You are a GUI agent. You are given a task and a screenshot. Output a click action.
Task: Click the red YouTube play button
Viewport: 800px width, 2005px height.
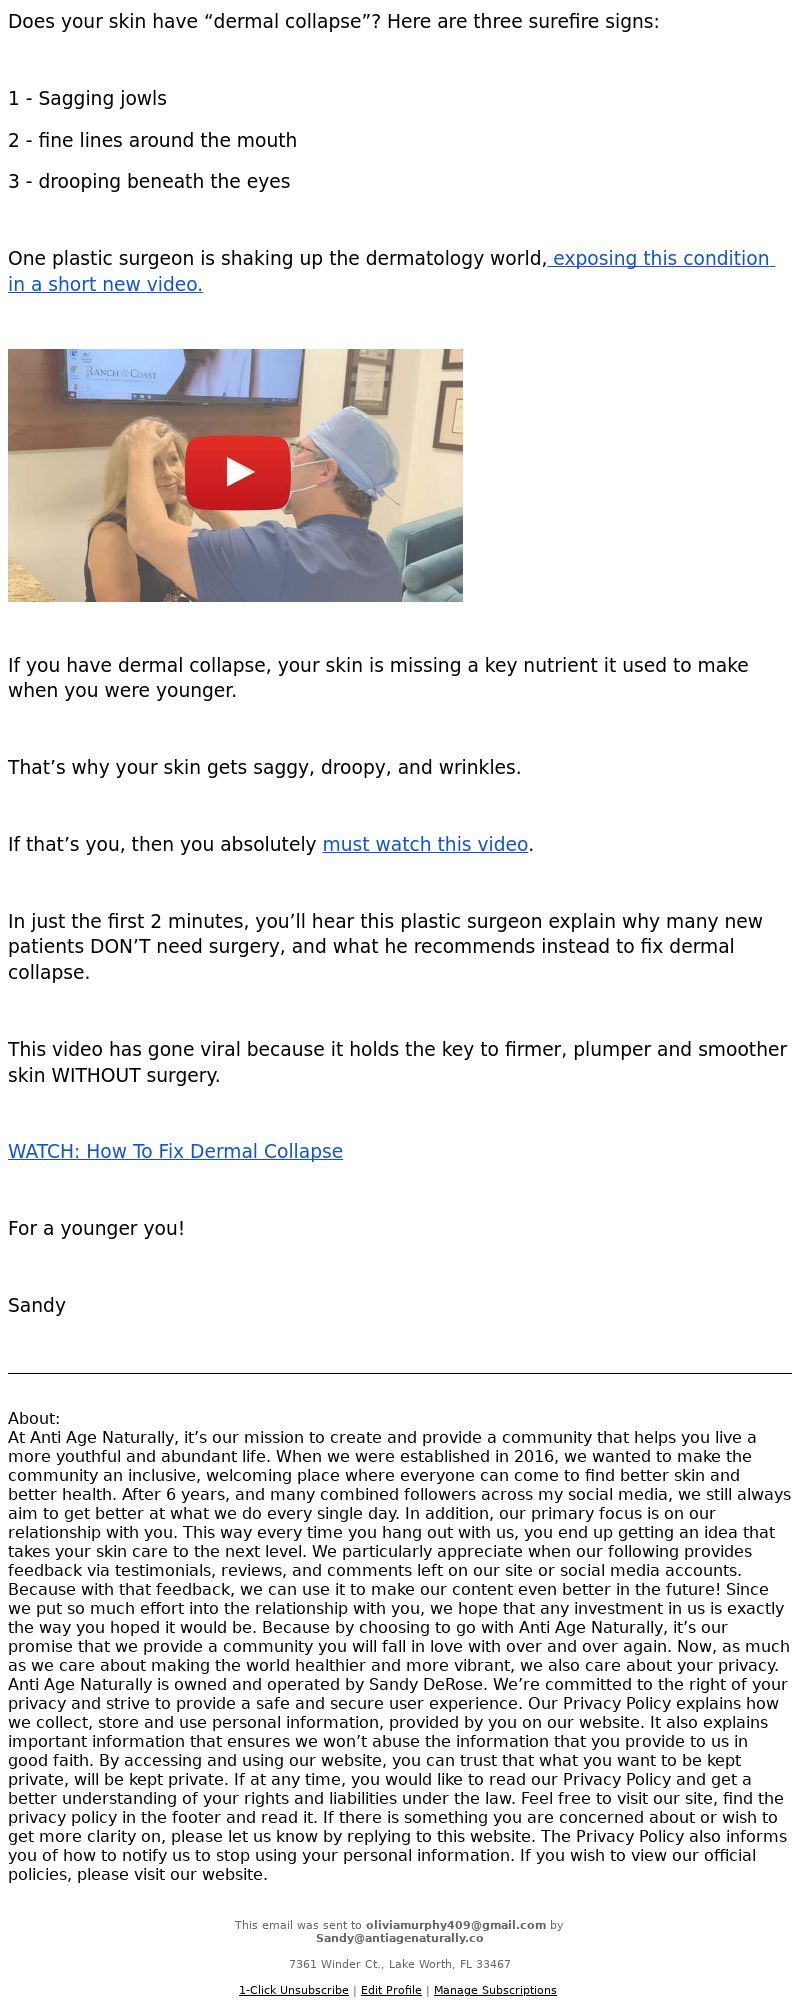(238, 472)
